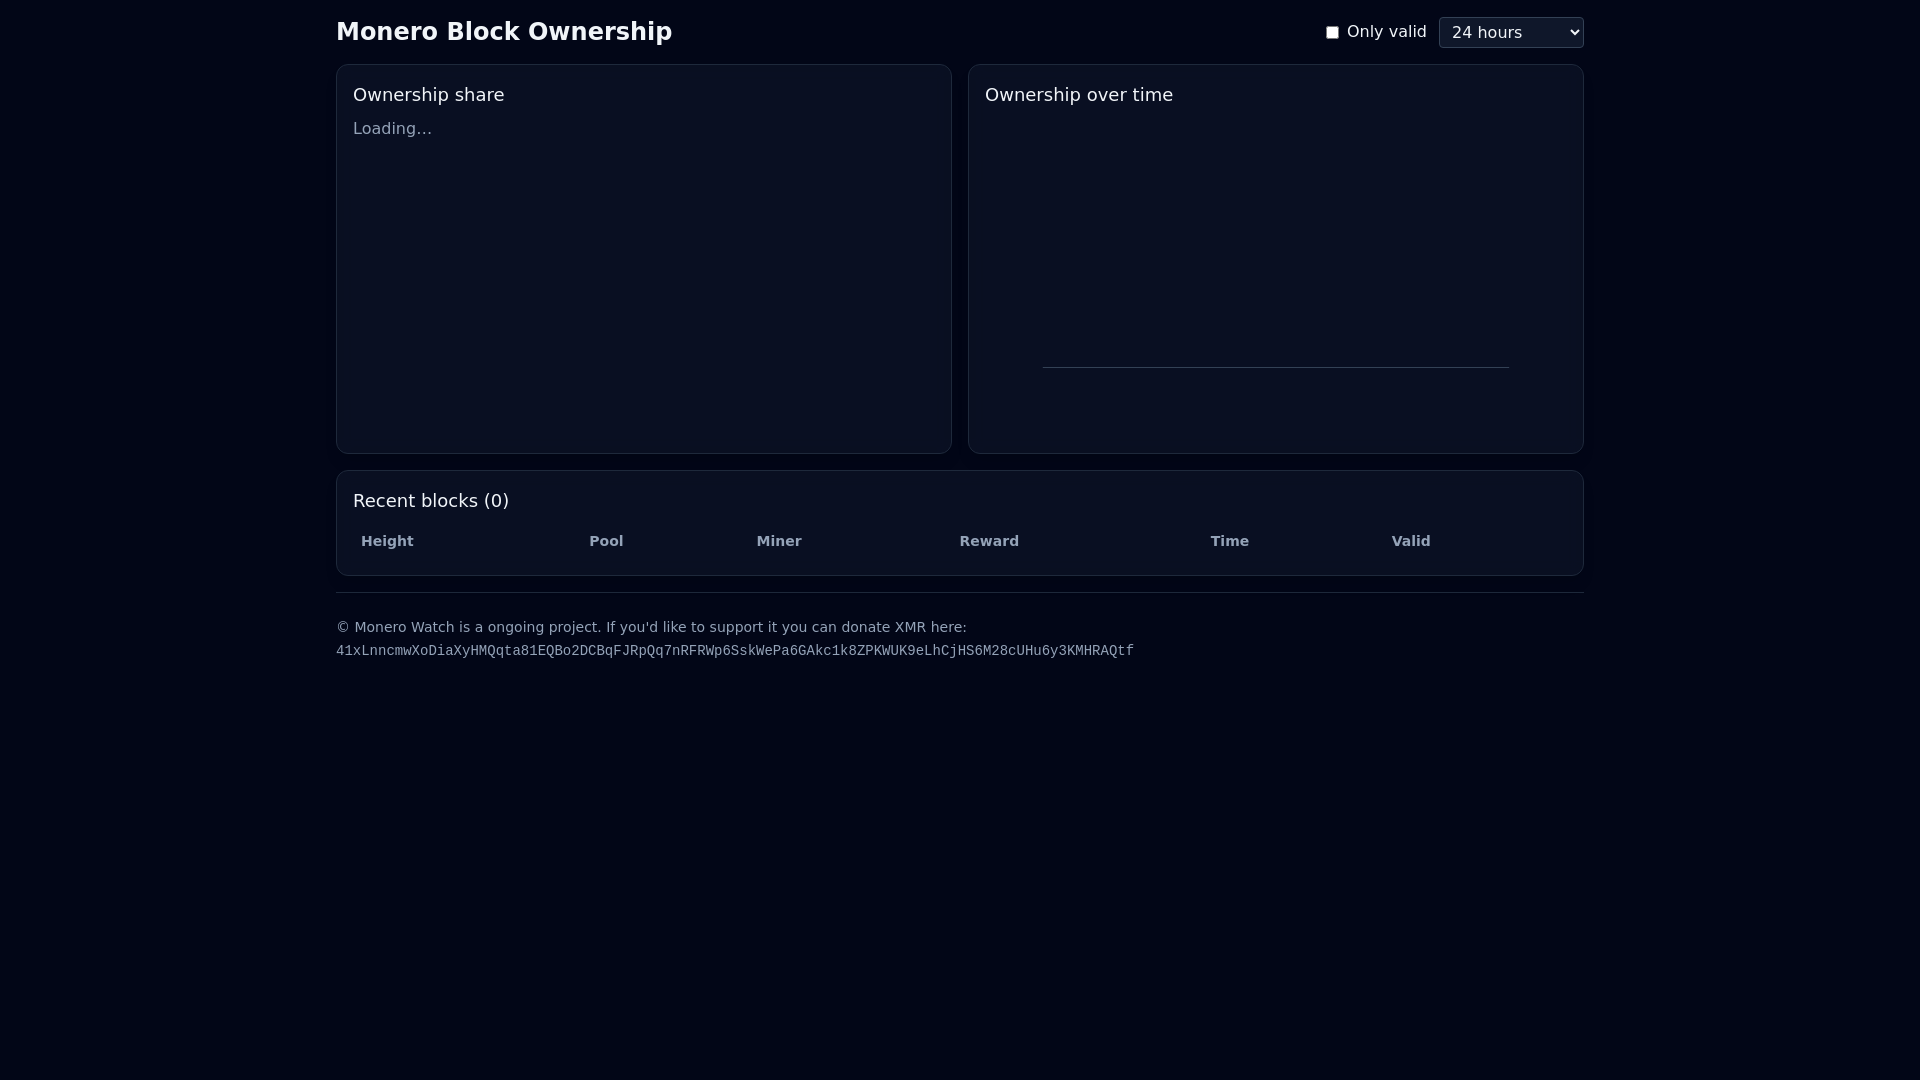Click the Time column header
1920x1080 pixels.
coord(1229,541)
